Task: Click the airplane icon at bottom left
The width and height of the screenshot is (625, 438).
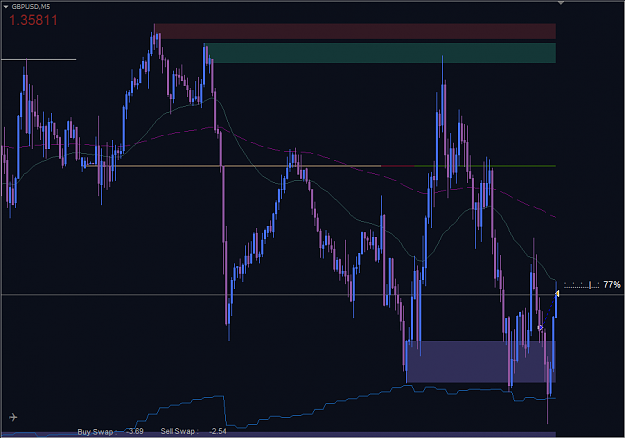Action: pos(13,417)
